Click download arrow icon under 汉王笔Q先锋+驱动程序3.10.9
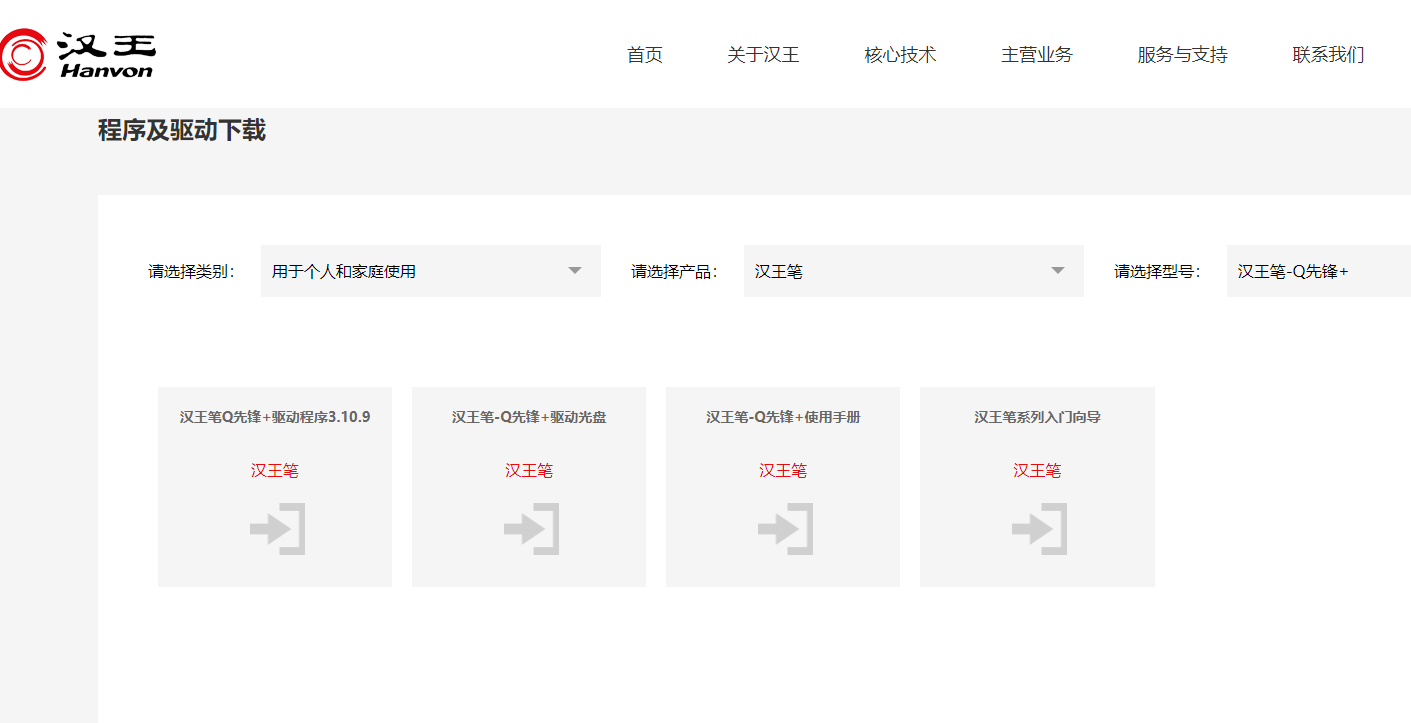Viewport: 1411px width, 723px height. point(277,529)
